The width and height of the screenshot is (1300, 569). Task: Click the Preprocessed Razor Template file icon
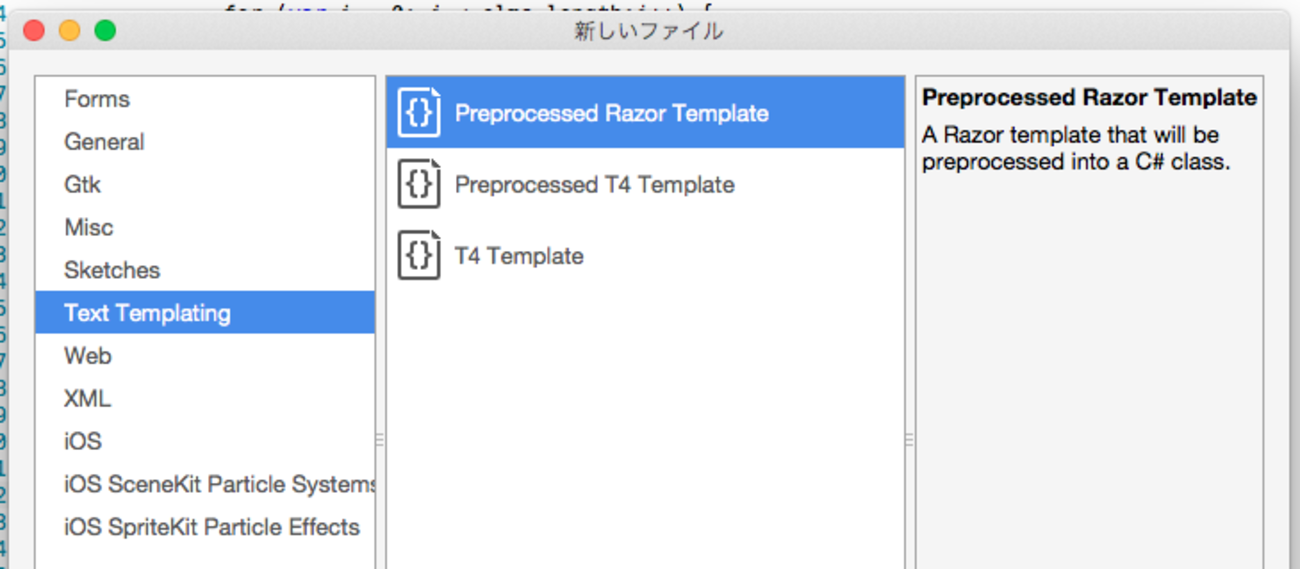[419, 113]
